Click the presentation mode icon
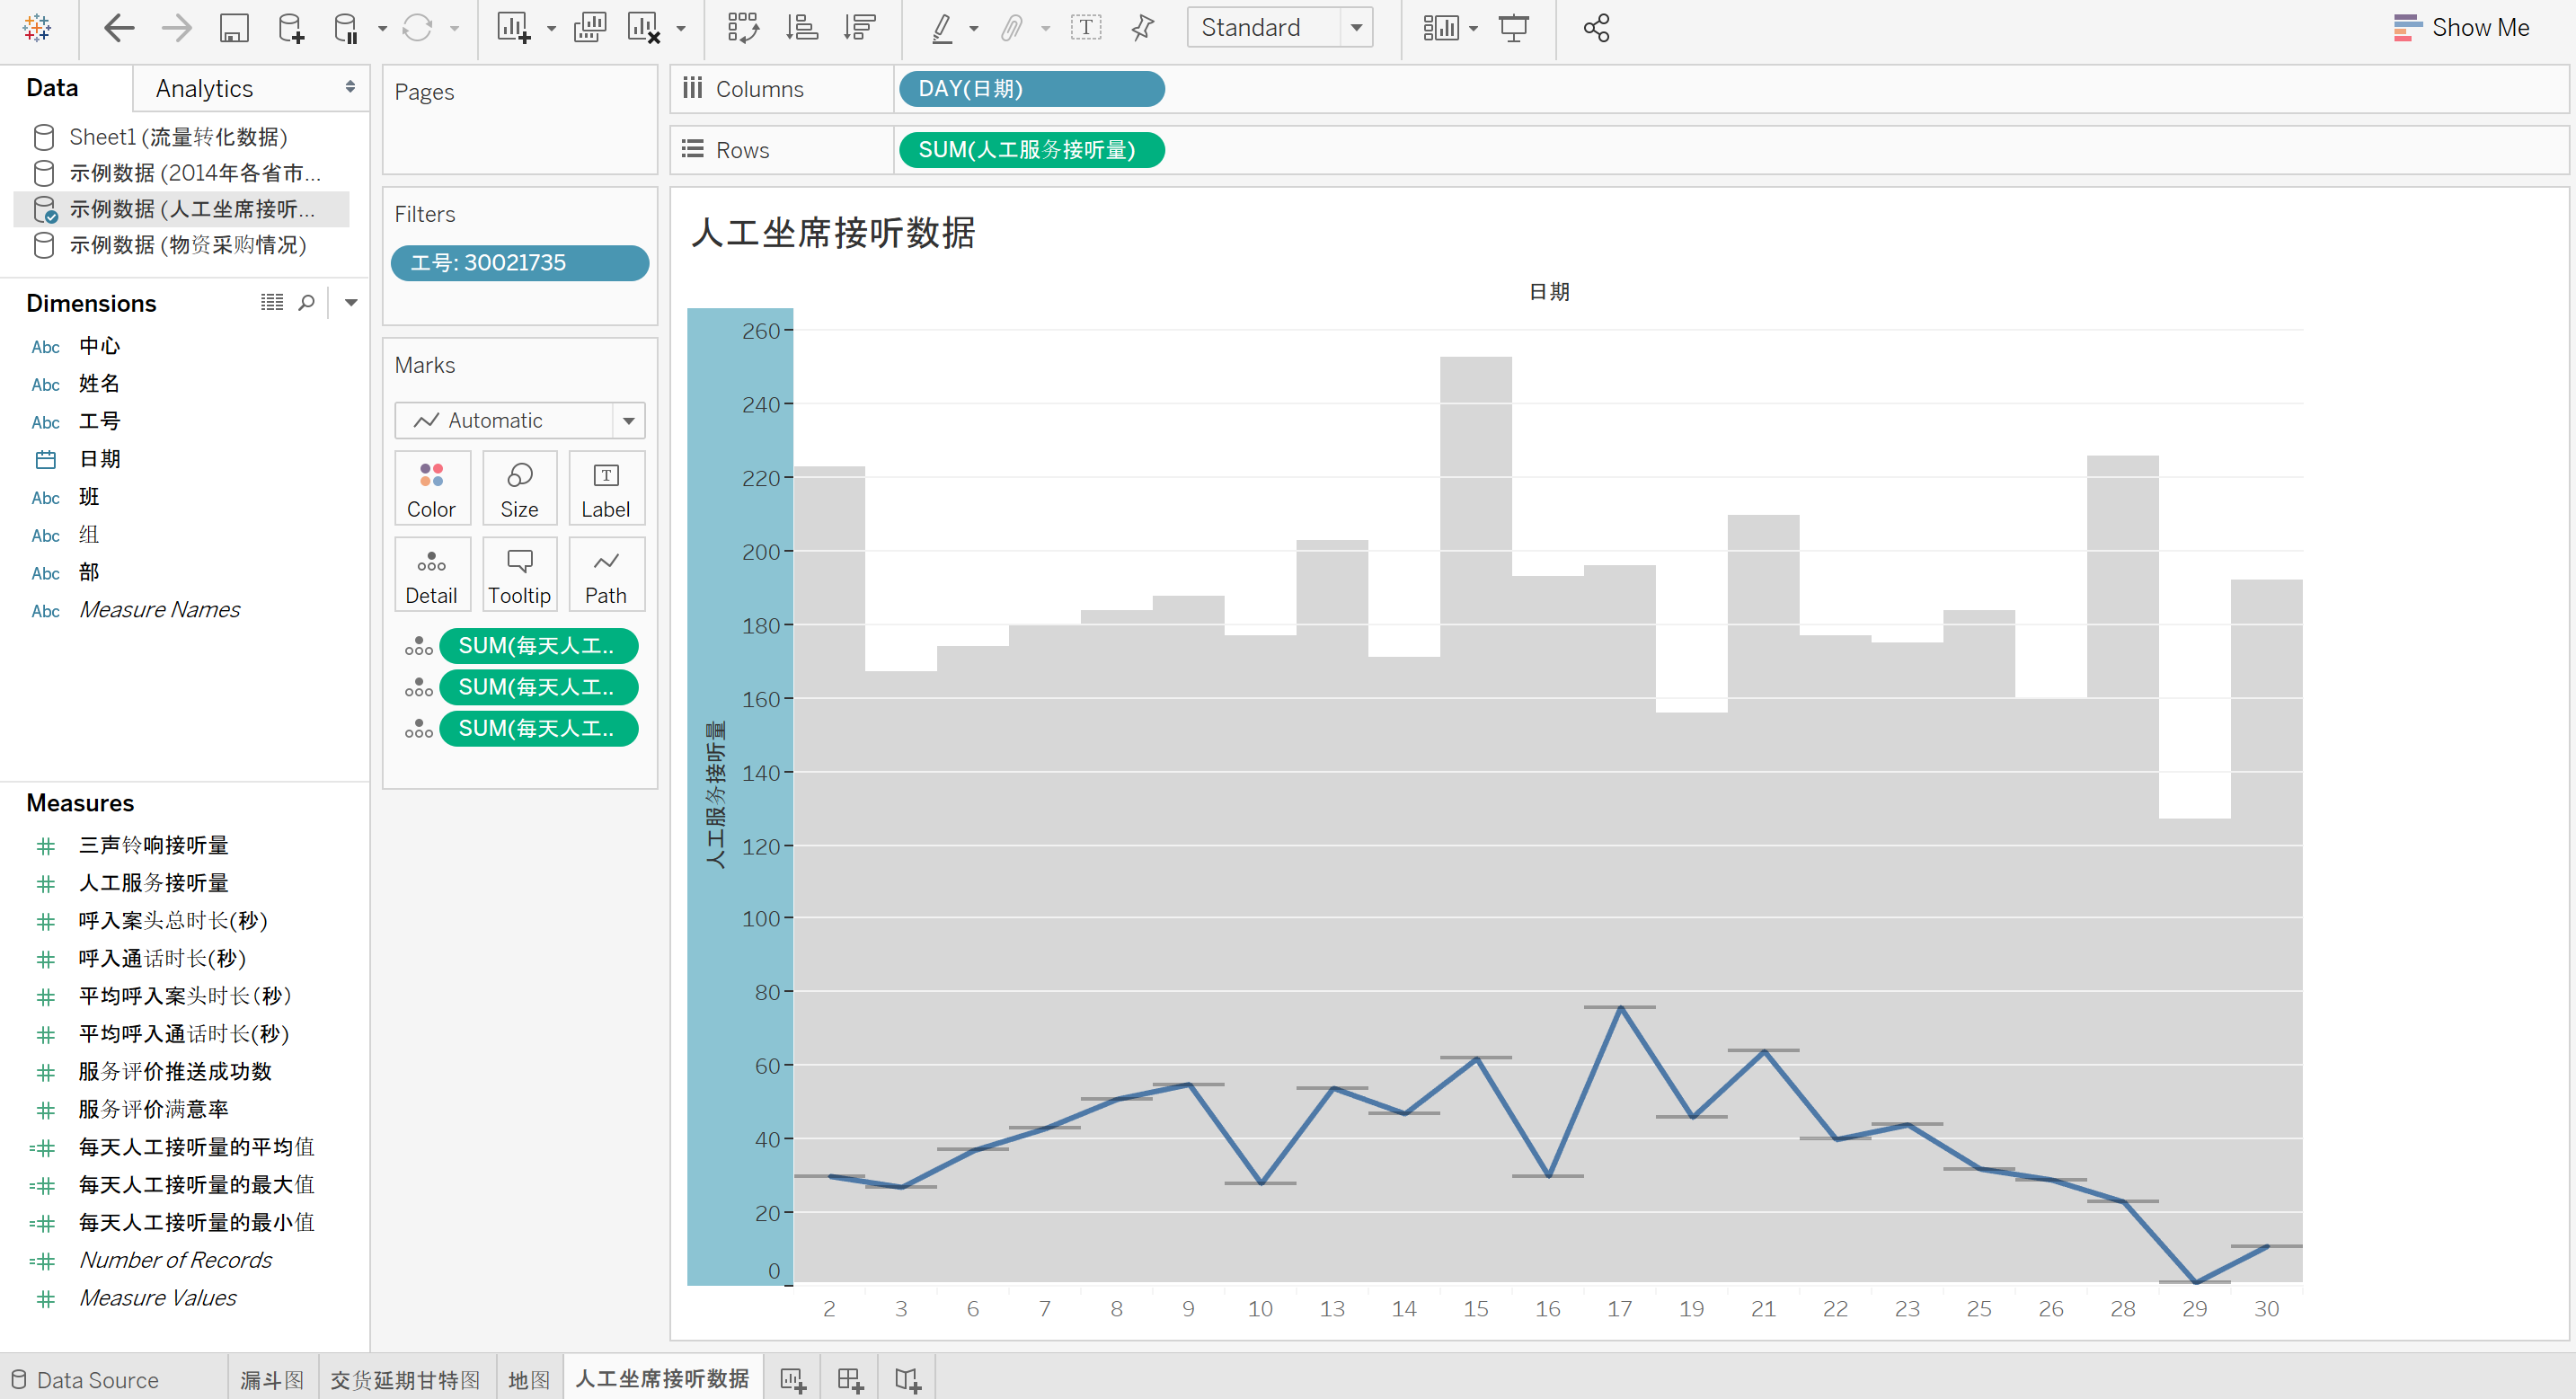This screenshot has width=2576, height=1399. pos(1513,28)
